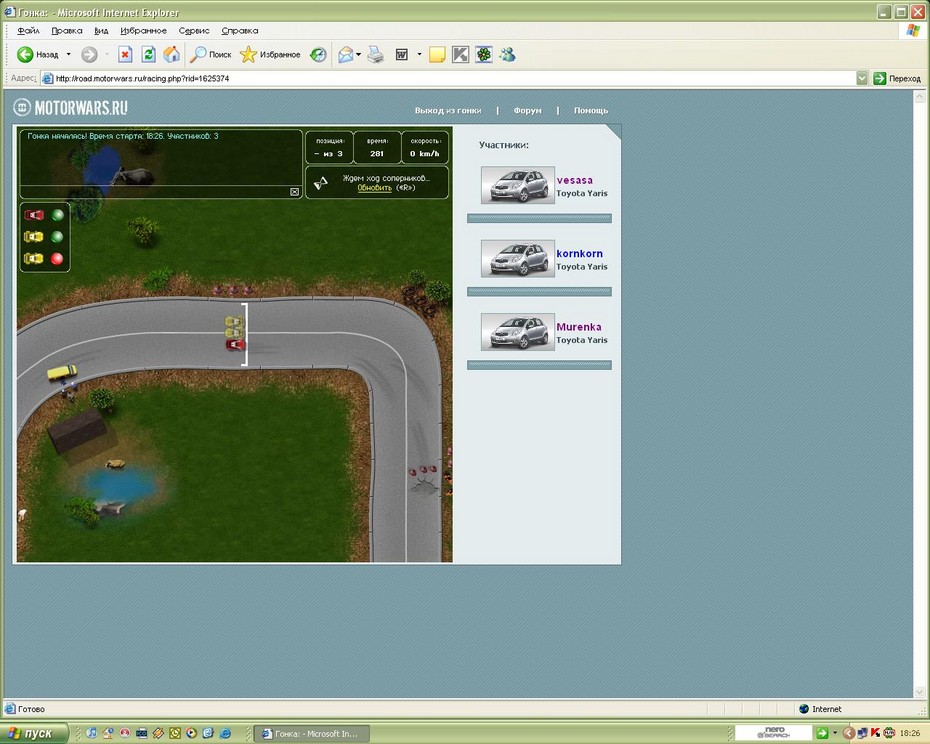
Task: Click the Internet zone status bar indicator
Action: point(820,709)
